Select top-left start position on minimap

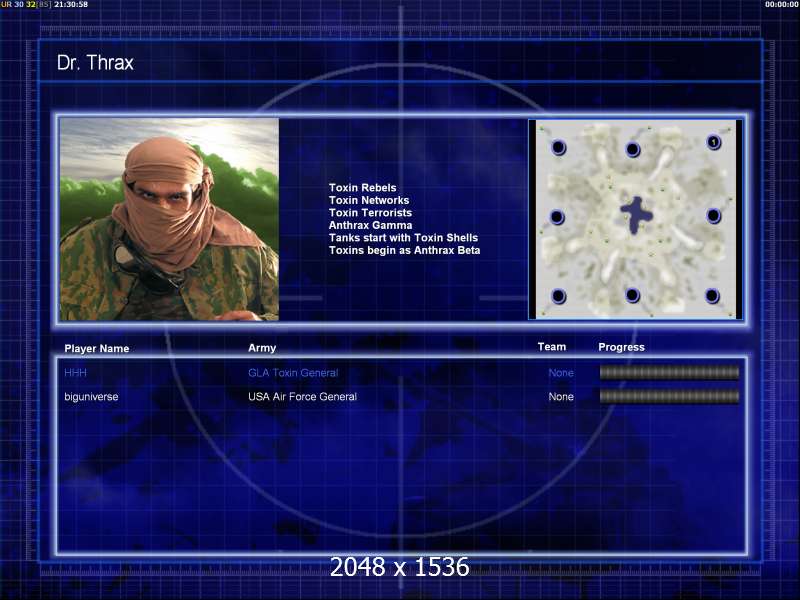559,148
